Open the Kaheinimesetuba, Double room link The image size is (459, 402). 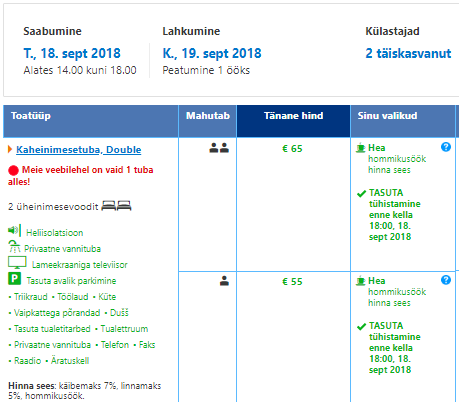pos(79,150)
